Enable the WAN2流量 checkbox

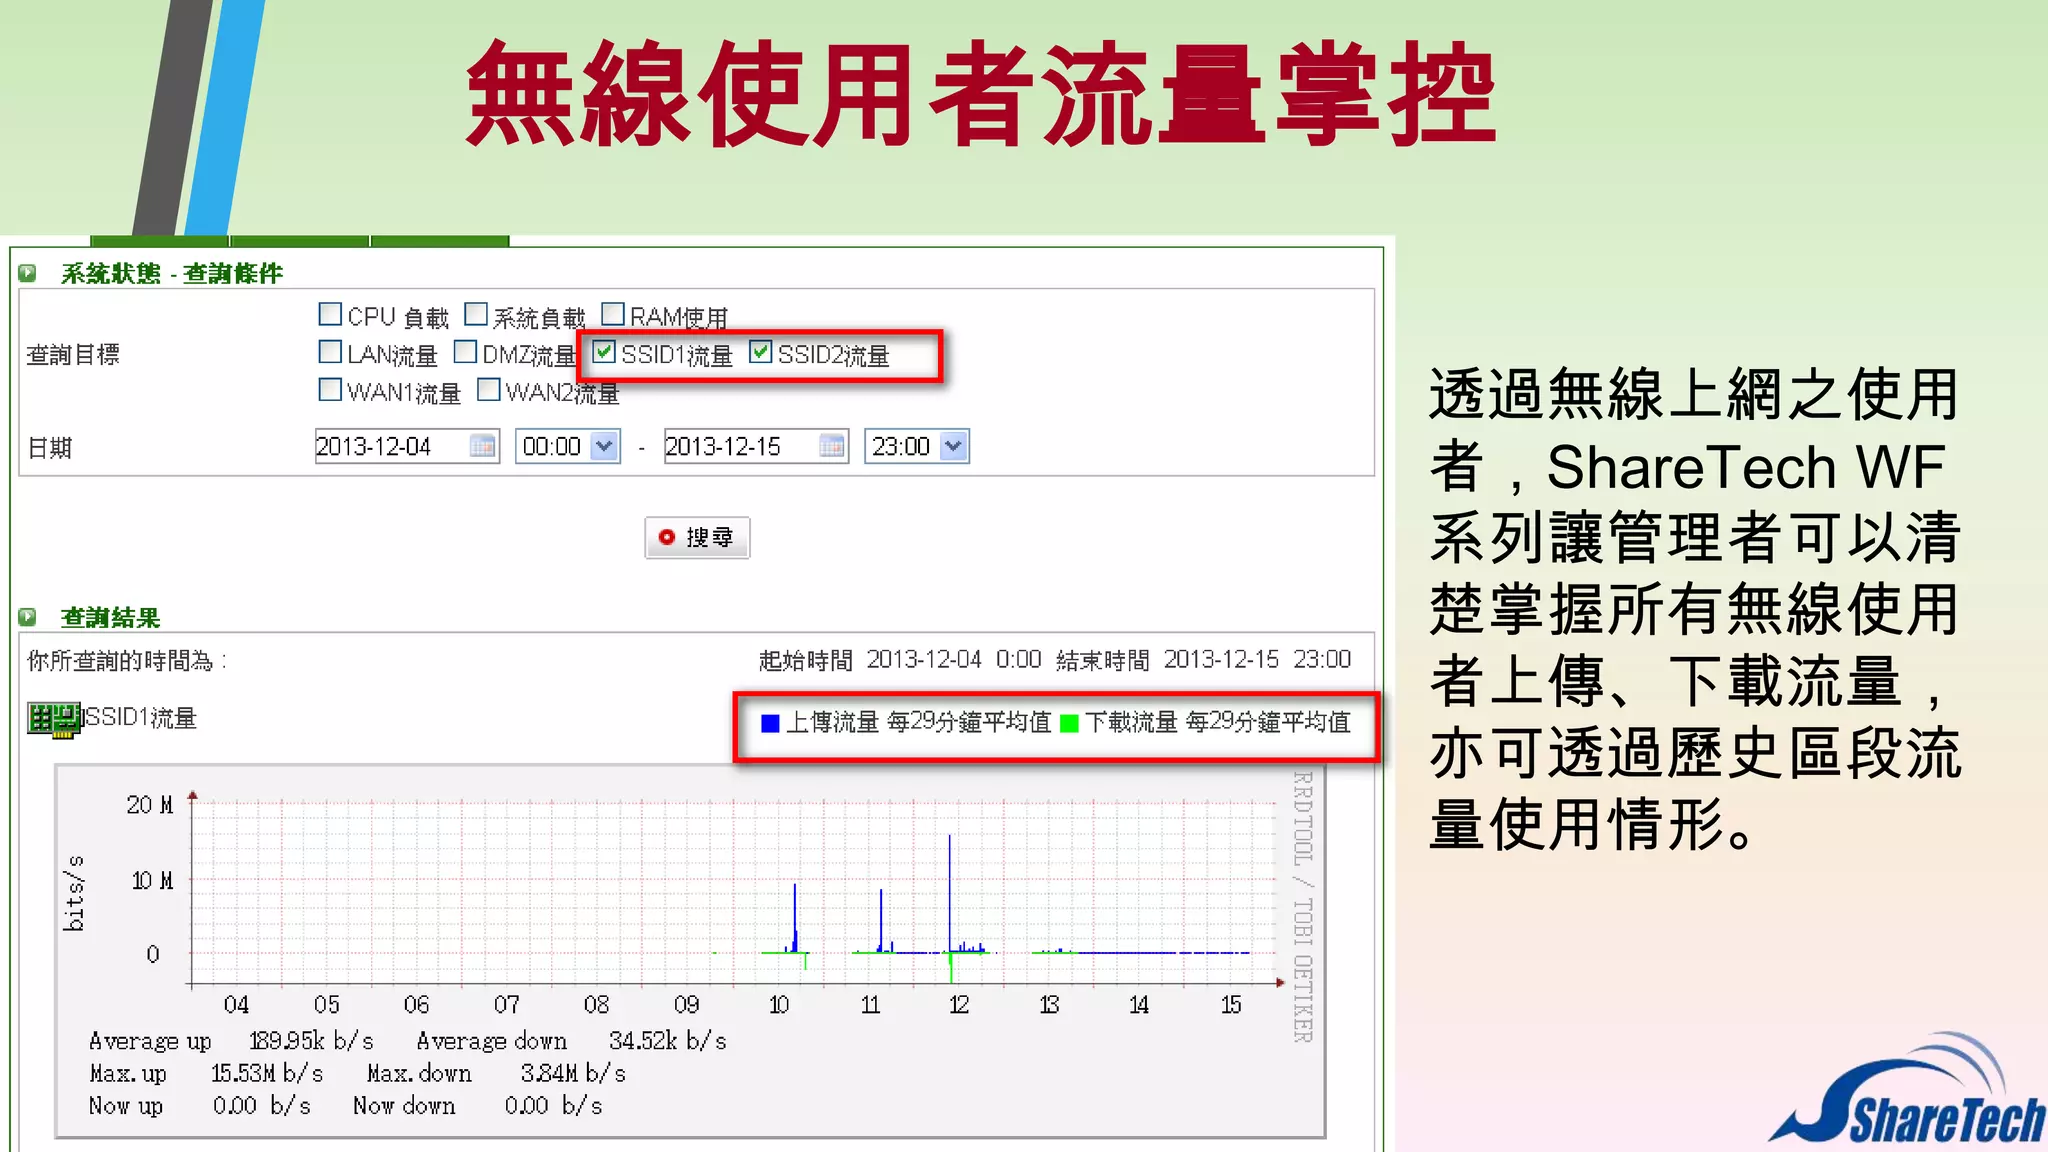(489, 389)
